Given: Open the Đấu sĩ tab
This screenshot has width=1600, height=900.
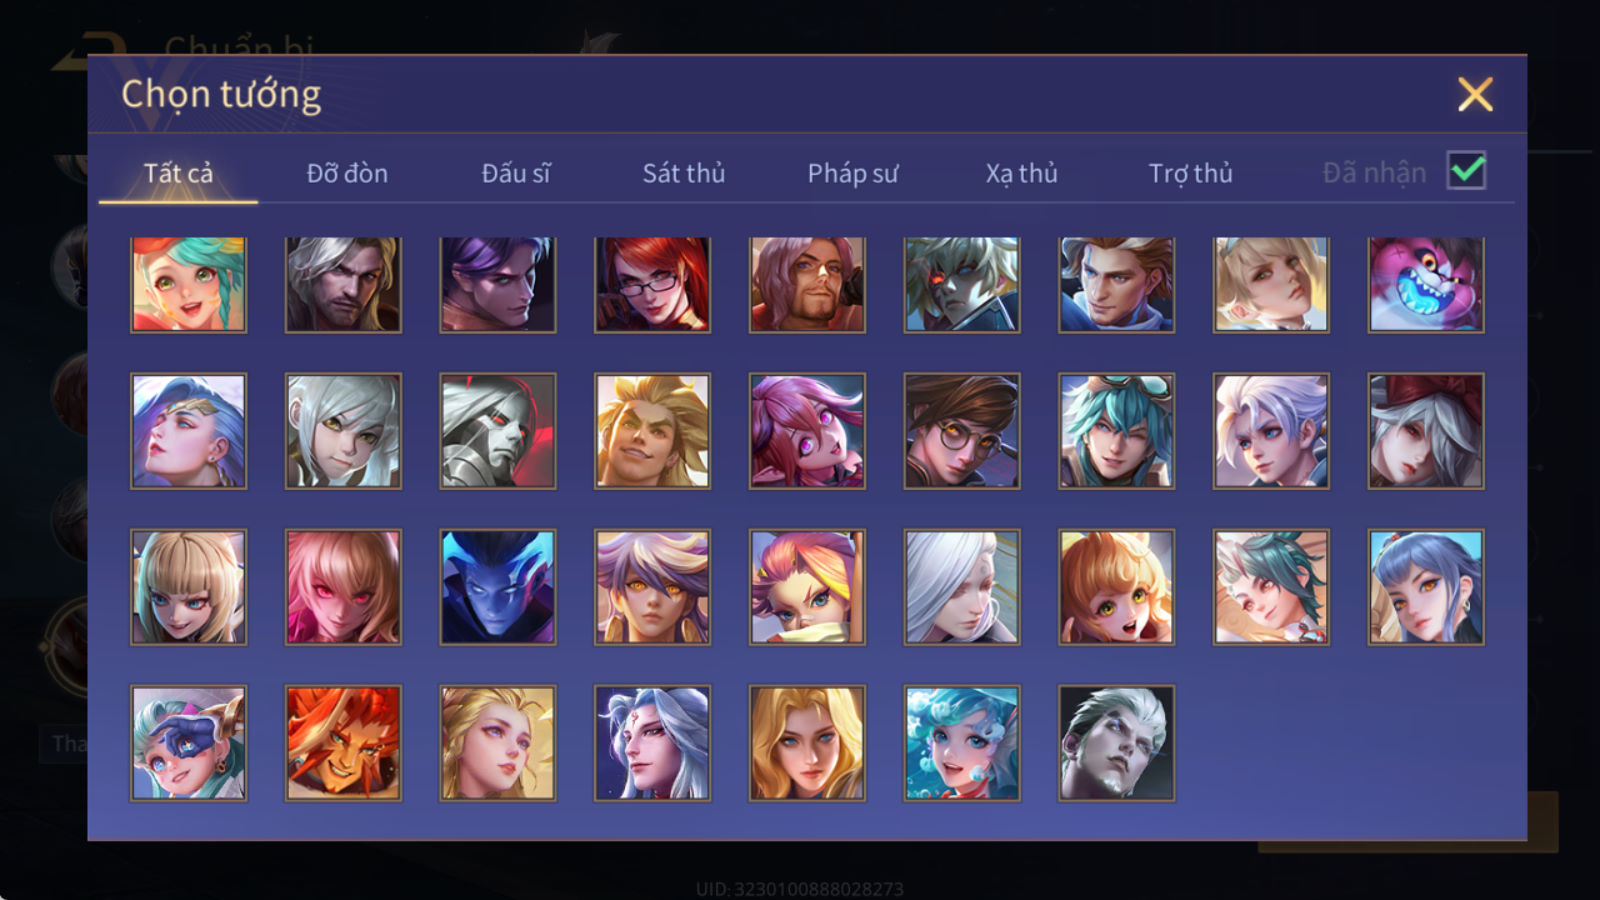Looking at the screenshot, I should [516, 173].
